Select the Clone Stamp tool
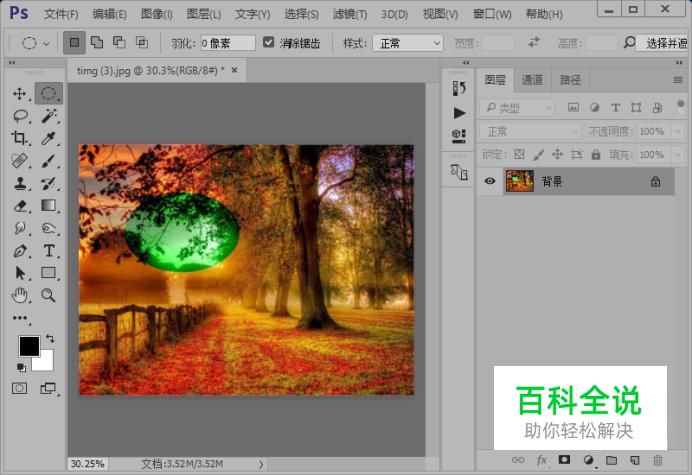This screenshot has height=475, width=692. 19,183
